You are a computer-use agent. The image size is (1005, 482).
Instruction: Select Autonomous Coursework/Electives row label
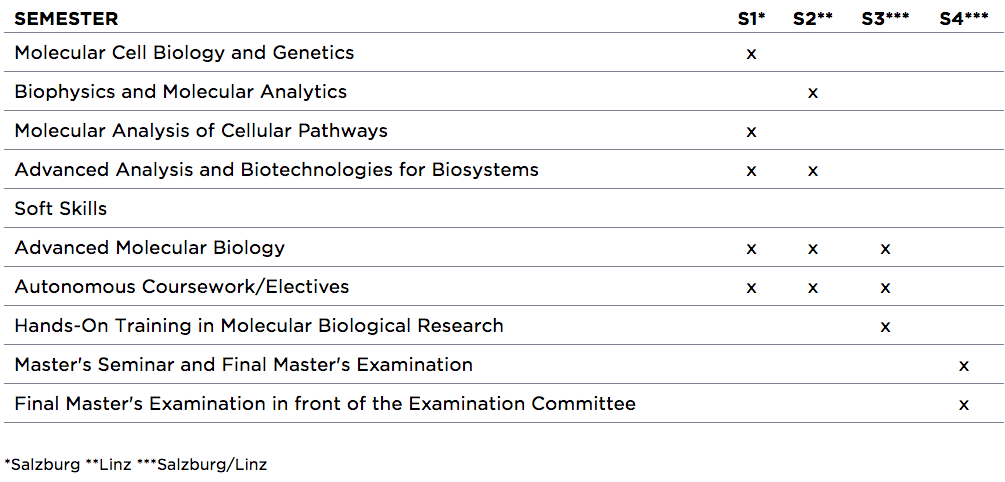click(181, 287)
